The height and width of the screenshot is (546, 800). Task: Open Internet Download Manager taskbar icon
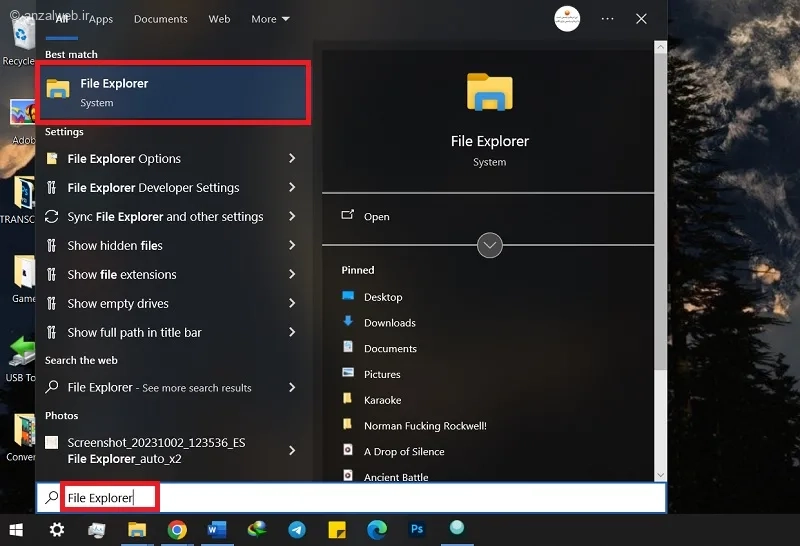[x=257, y=529]
